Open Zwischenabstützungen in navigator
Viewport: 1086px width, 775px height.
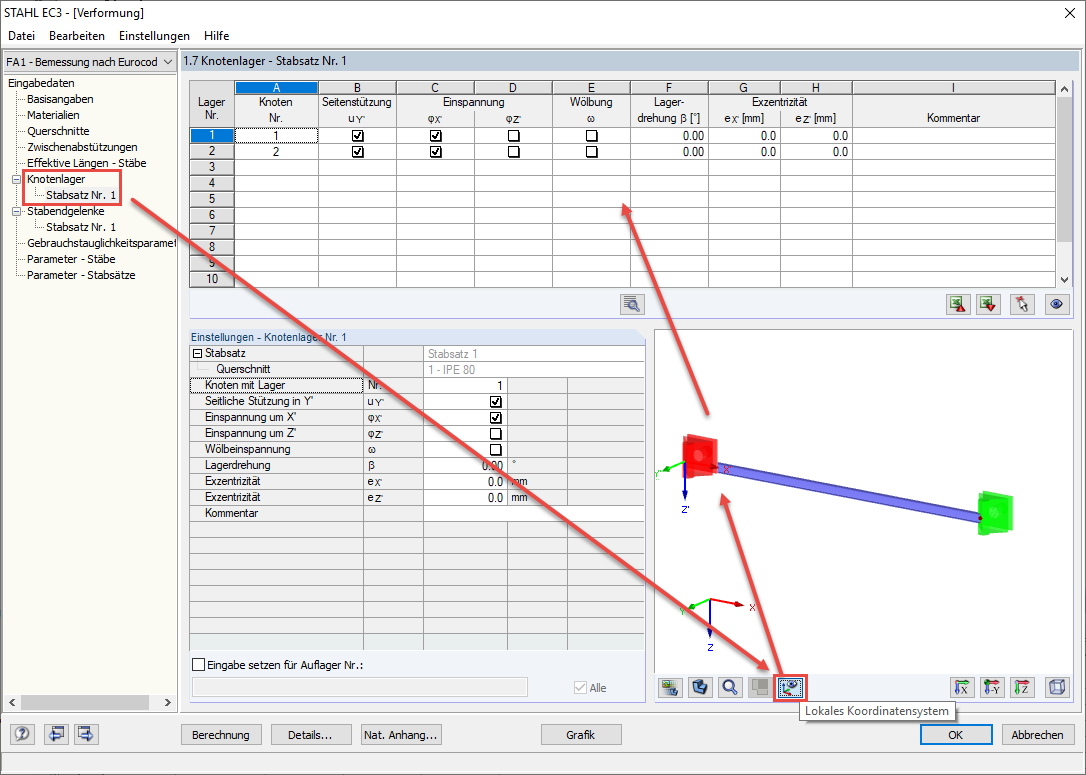82,147
